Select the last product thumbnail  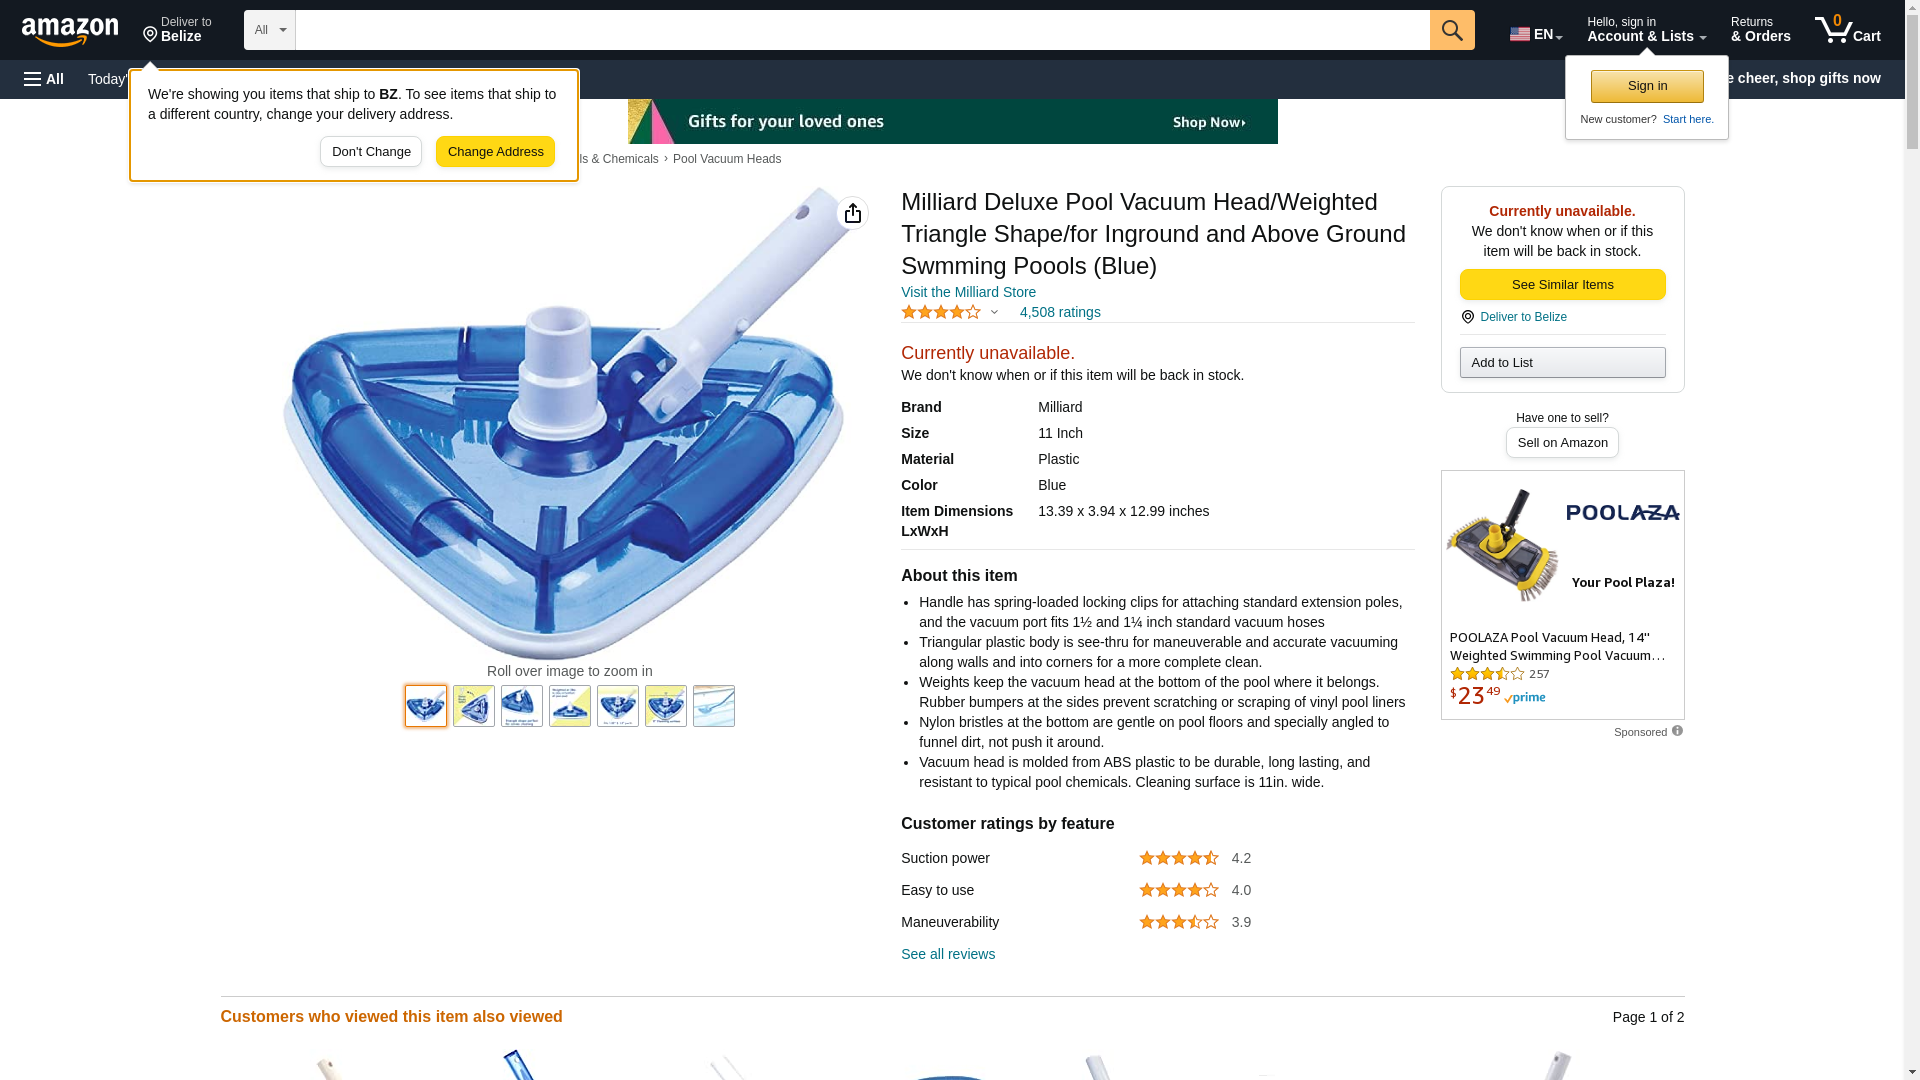pyautogui.click(x=714, y=706)
